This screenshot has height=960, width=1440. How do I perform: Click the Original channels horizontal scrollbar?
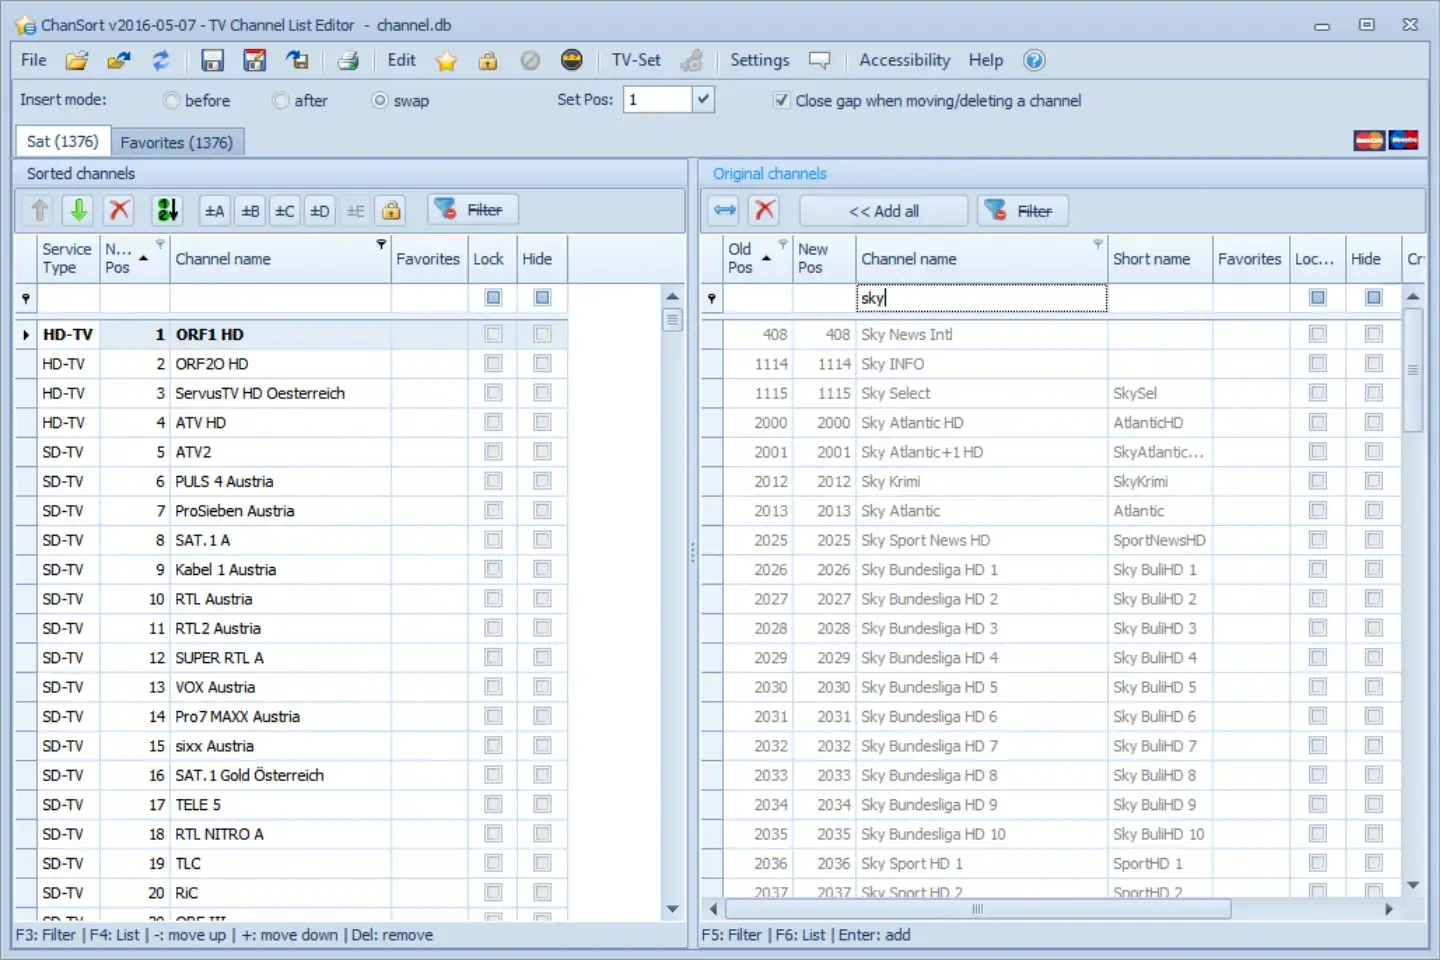(x=977, y=909)
